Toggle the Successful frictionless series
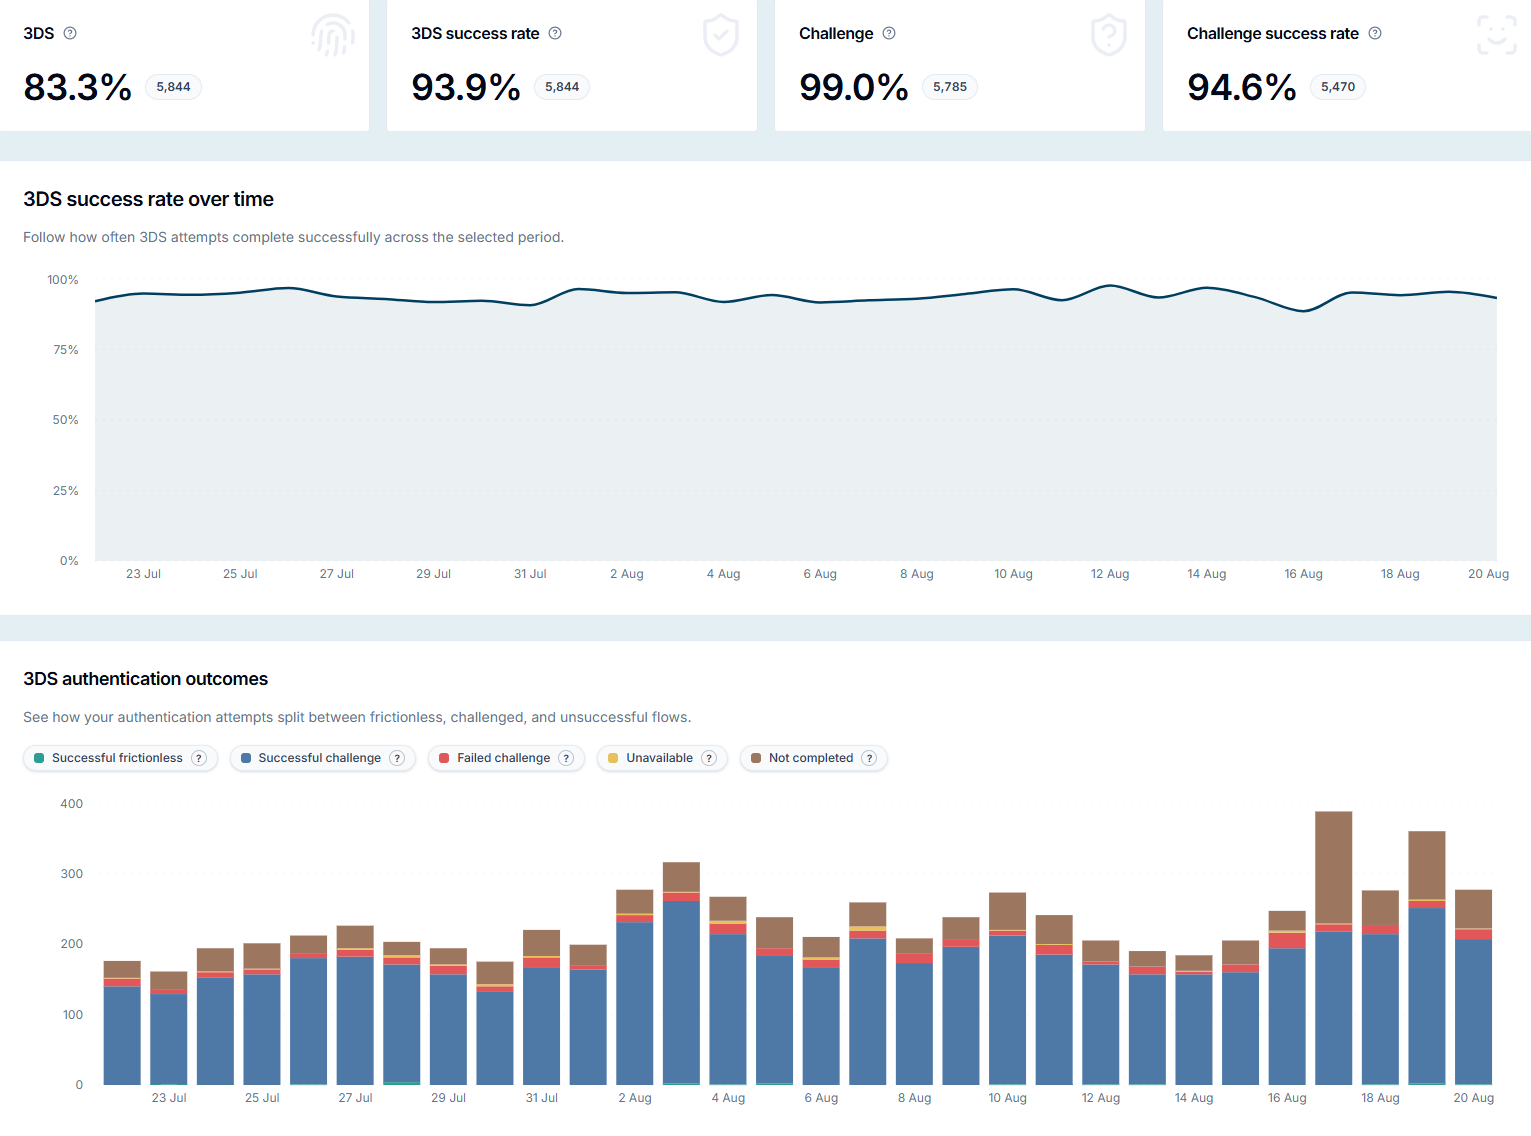Viewport: 1531px width, 1136px height. pos(120,758)
